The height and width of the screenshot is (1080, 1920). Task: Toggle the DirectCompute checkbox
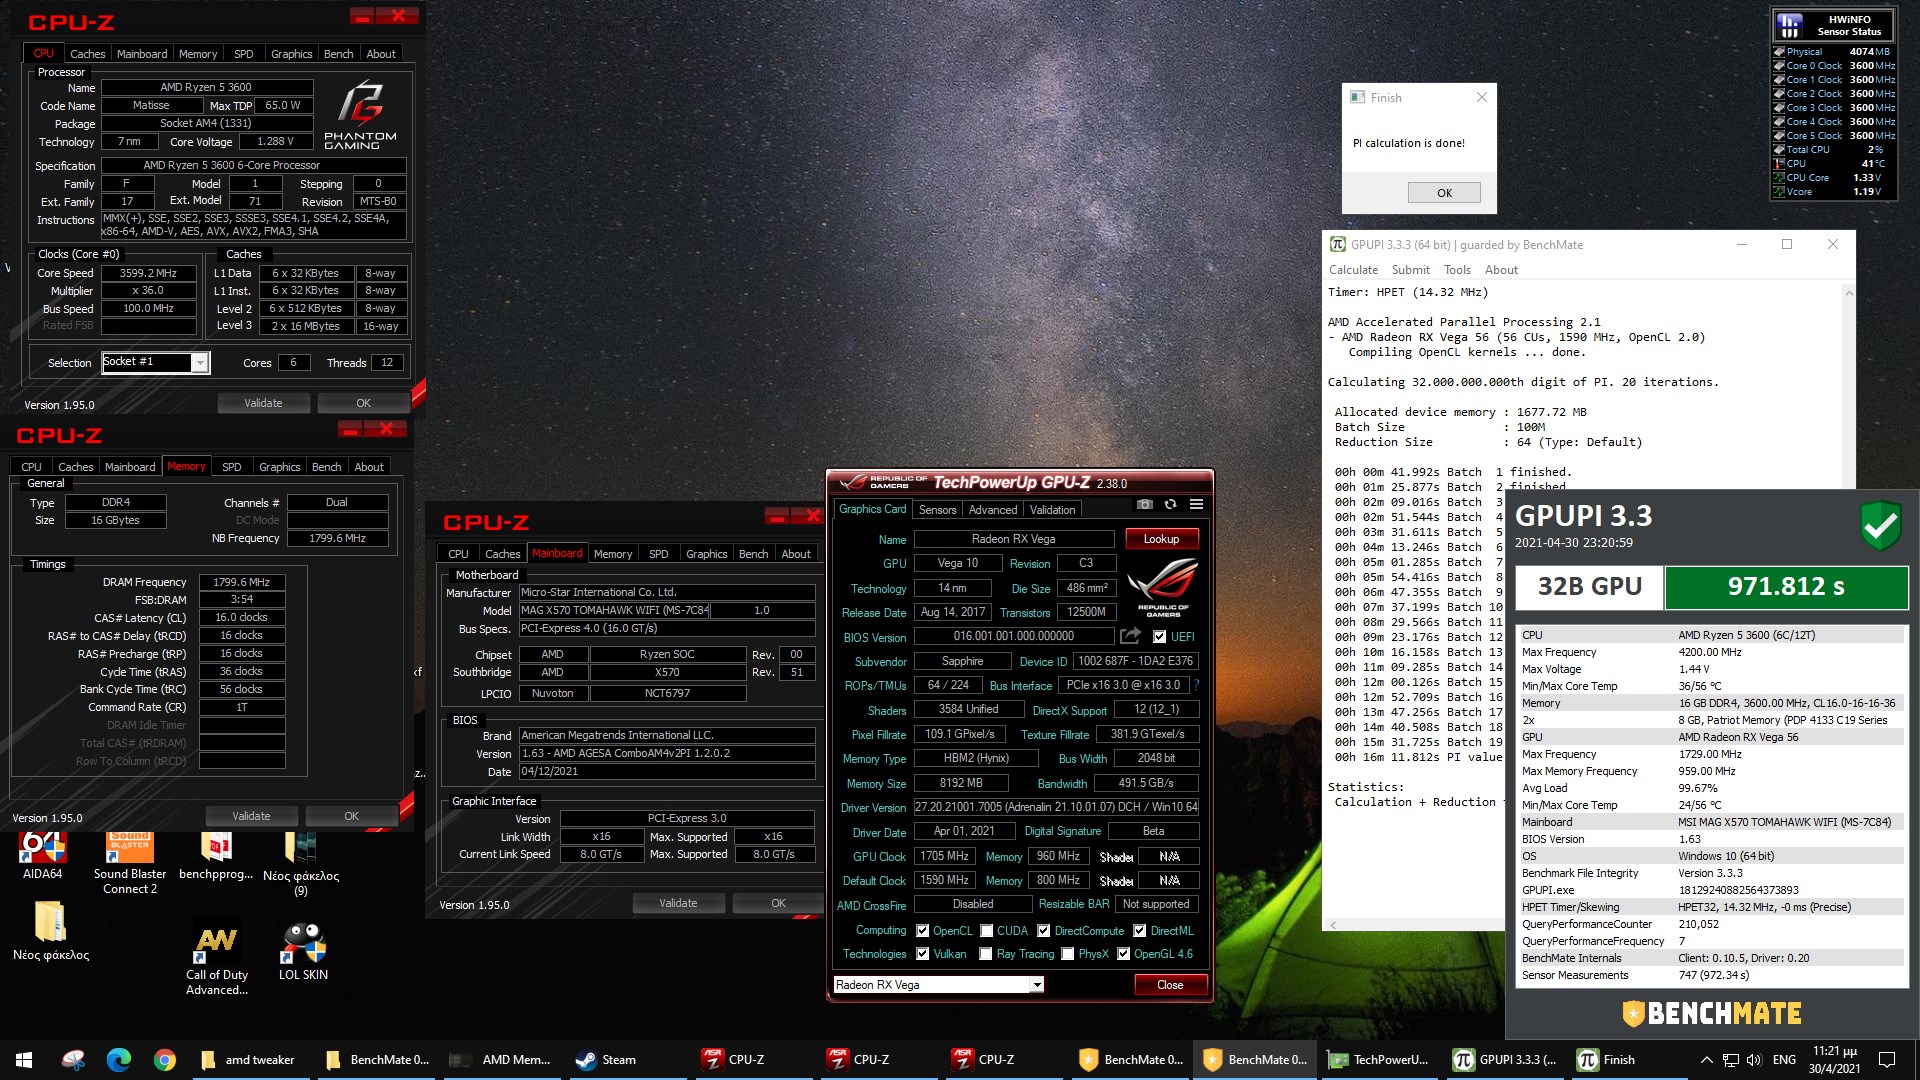tap(1043, 930)
